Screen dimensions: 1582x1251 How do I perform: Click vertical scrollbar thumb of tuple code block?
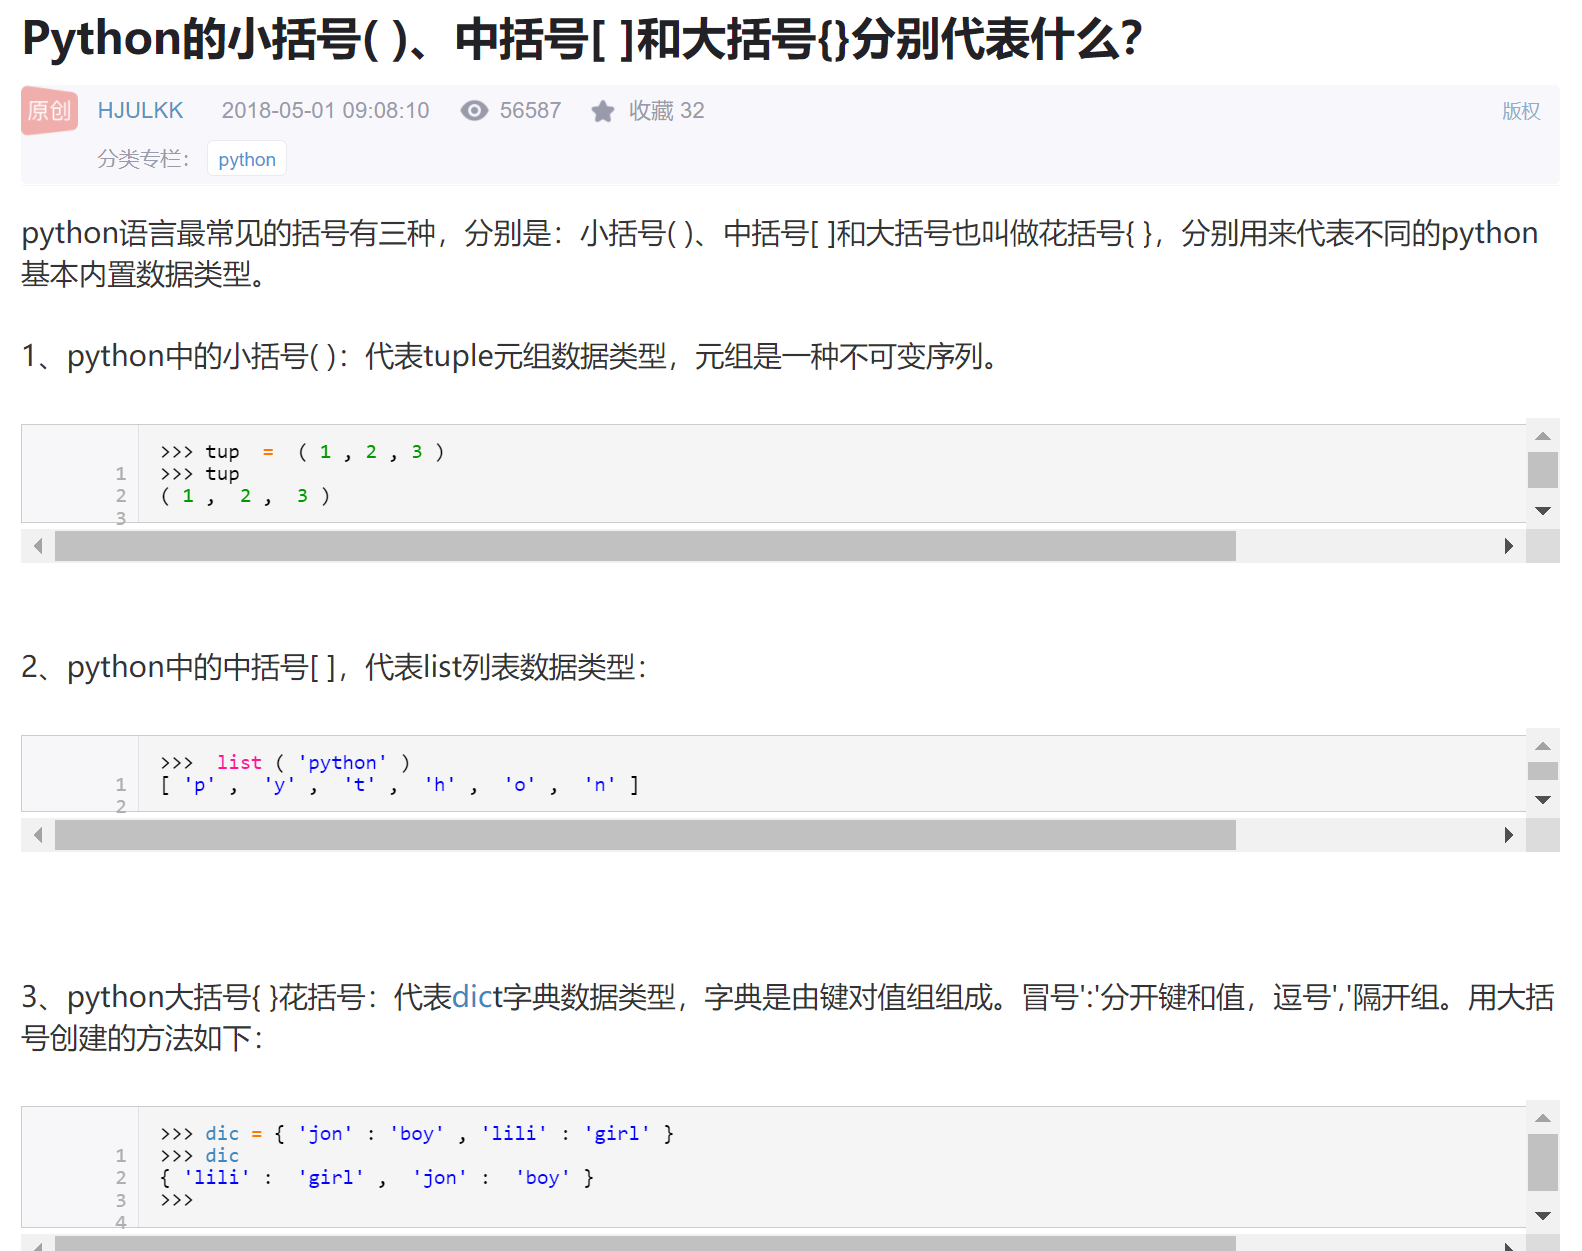(1543, 470)
